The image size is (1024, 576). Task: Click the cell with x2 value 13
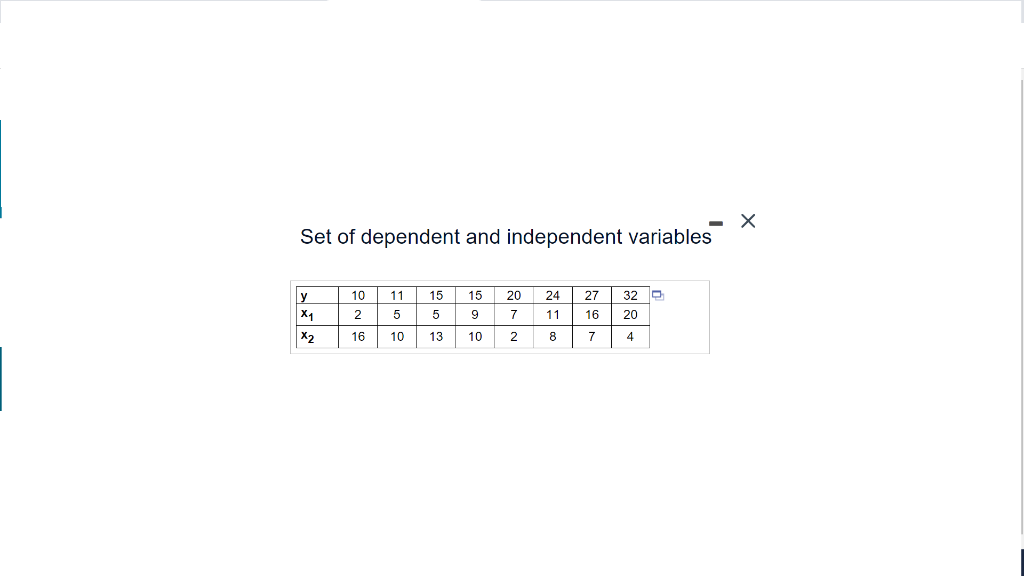pos(435,337)
